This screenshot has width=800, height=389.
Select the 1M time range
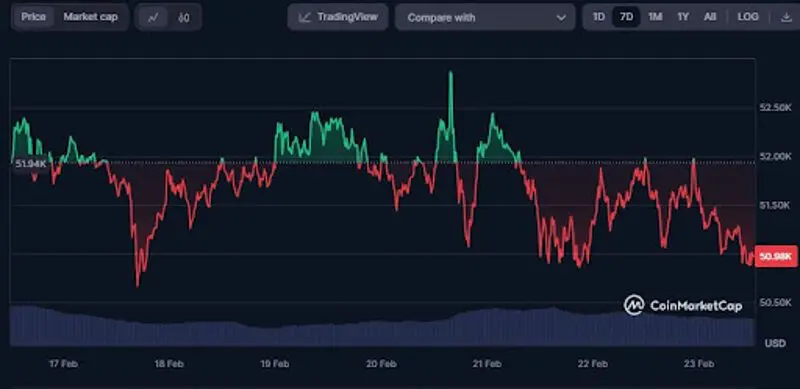tap(655, 17)
